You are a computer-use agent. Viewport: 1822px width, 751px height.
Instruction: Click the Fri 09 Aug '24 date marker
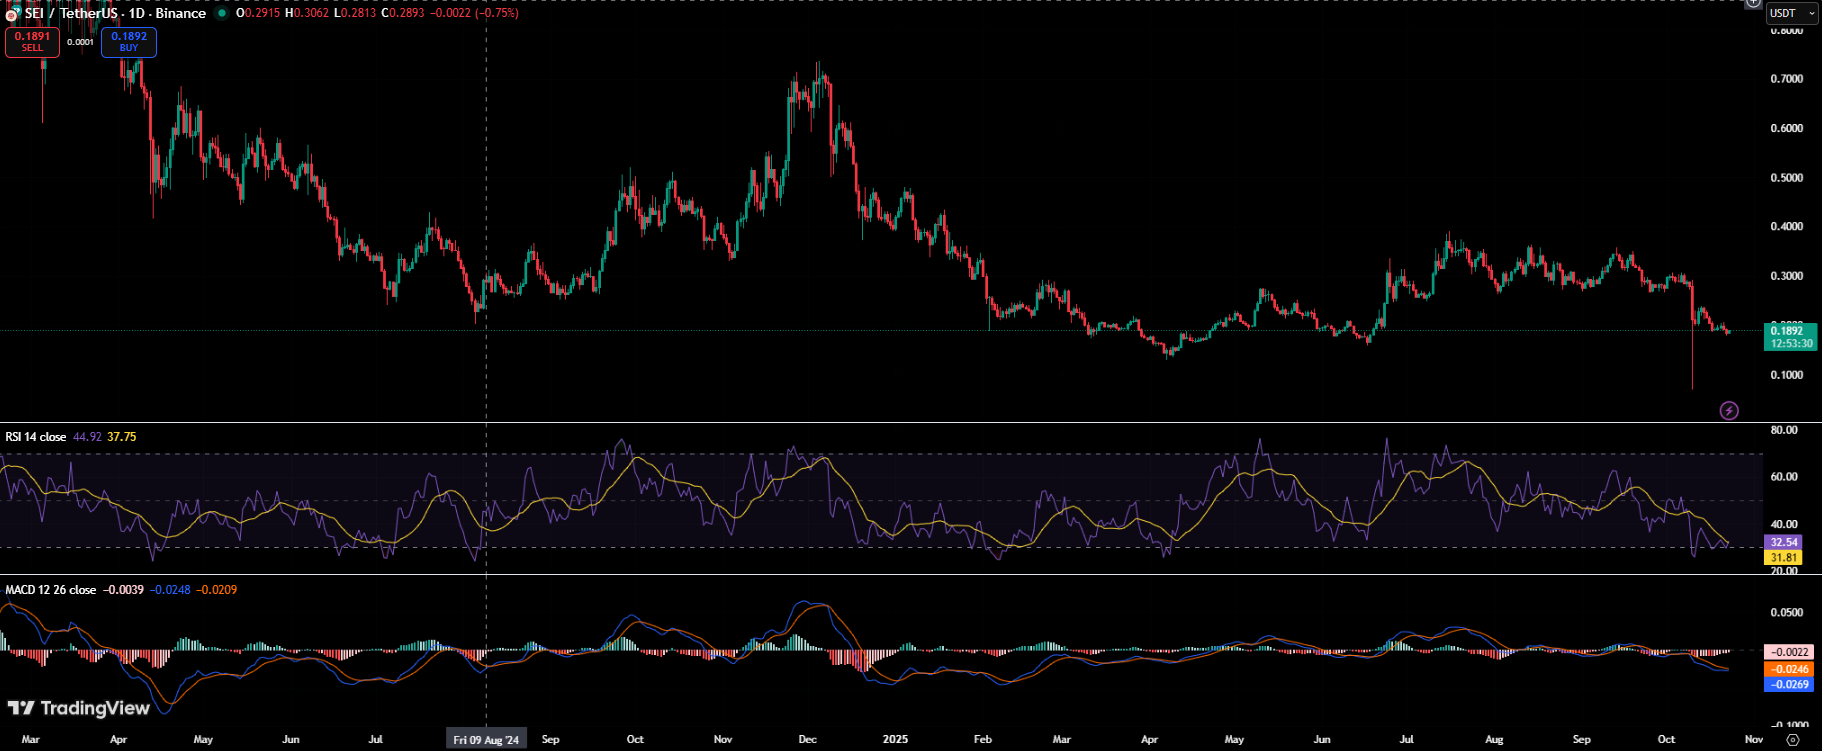486,740
